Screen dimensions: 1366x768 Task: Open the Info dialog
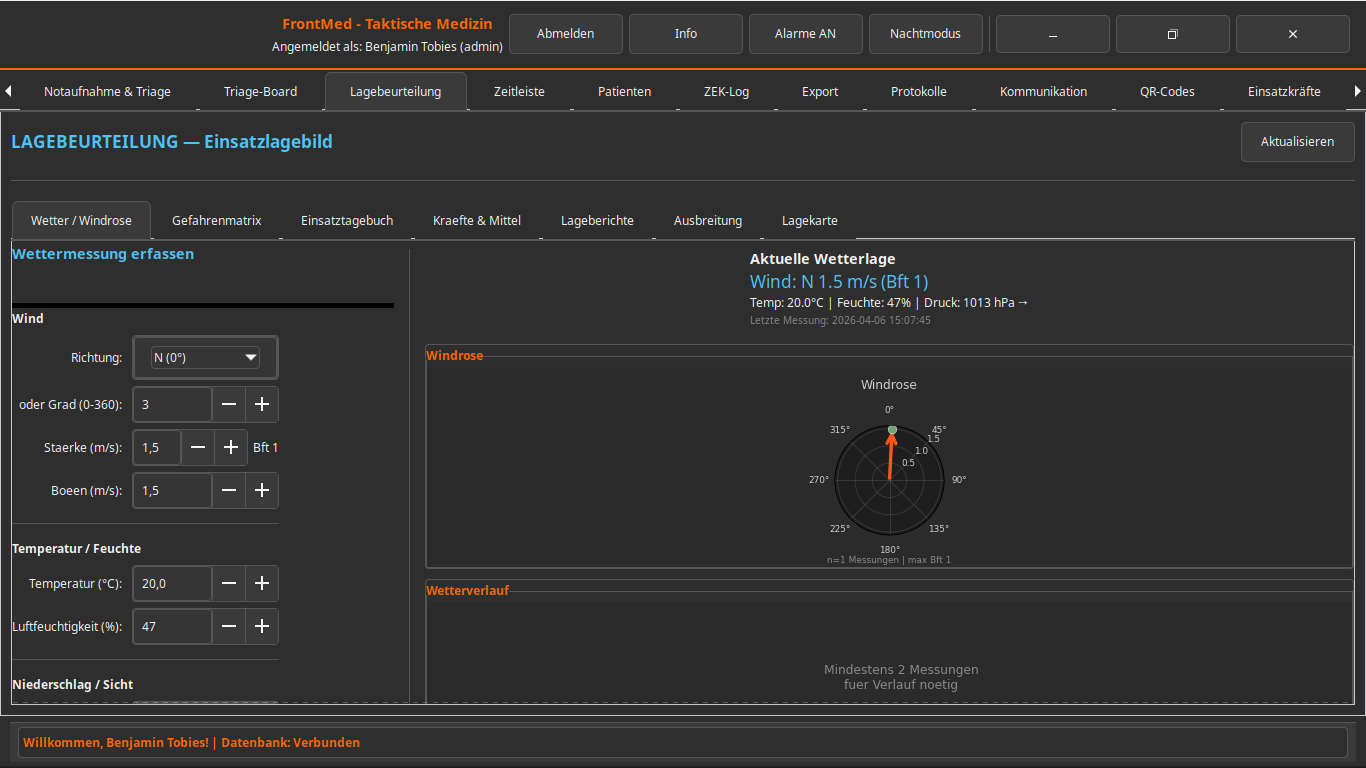(x=685, y=34)
